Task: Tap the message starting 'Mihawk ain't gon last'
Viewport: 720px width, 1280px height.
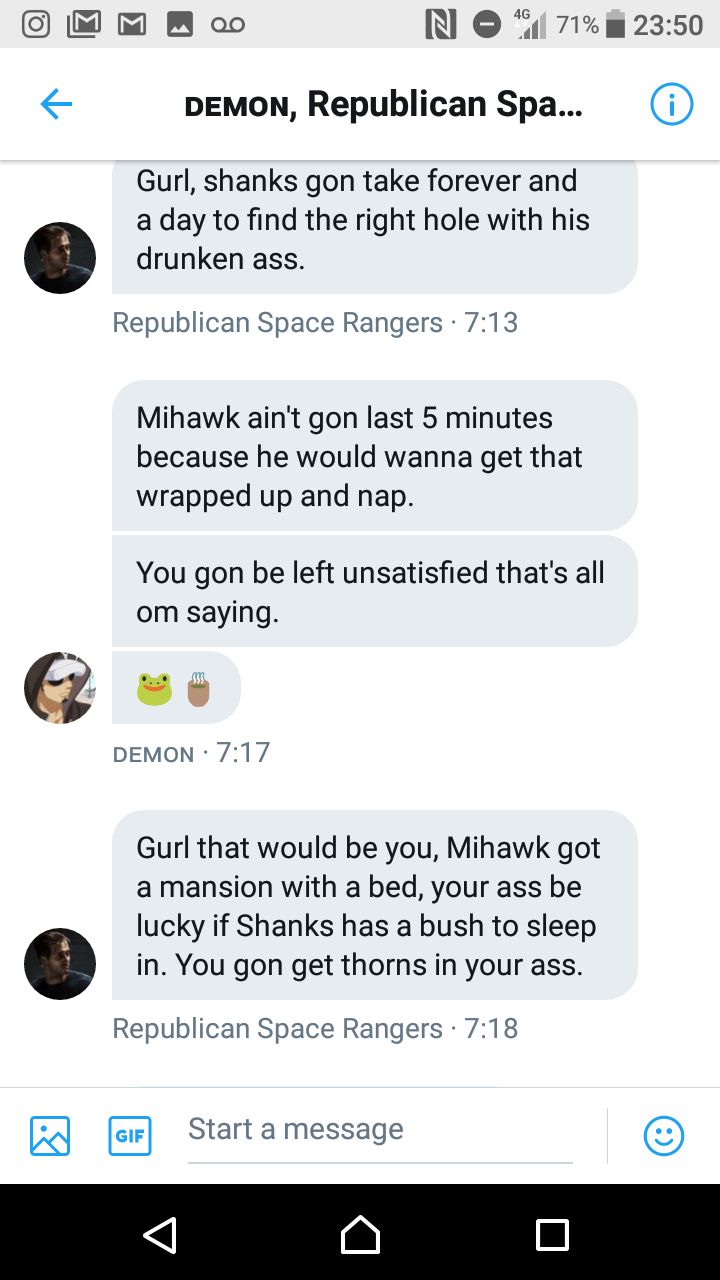Action: coord(374,456)
